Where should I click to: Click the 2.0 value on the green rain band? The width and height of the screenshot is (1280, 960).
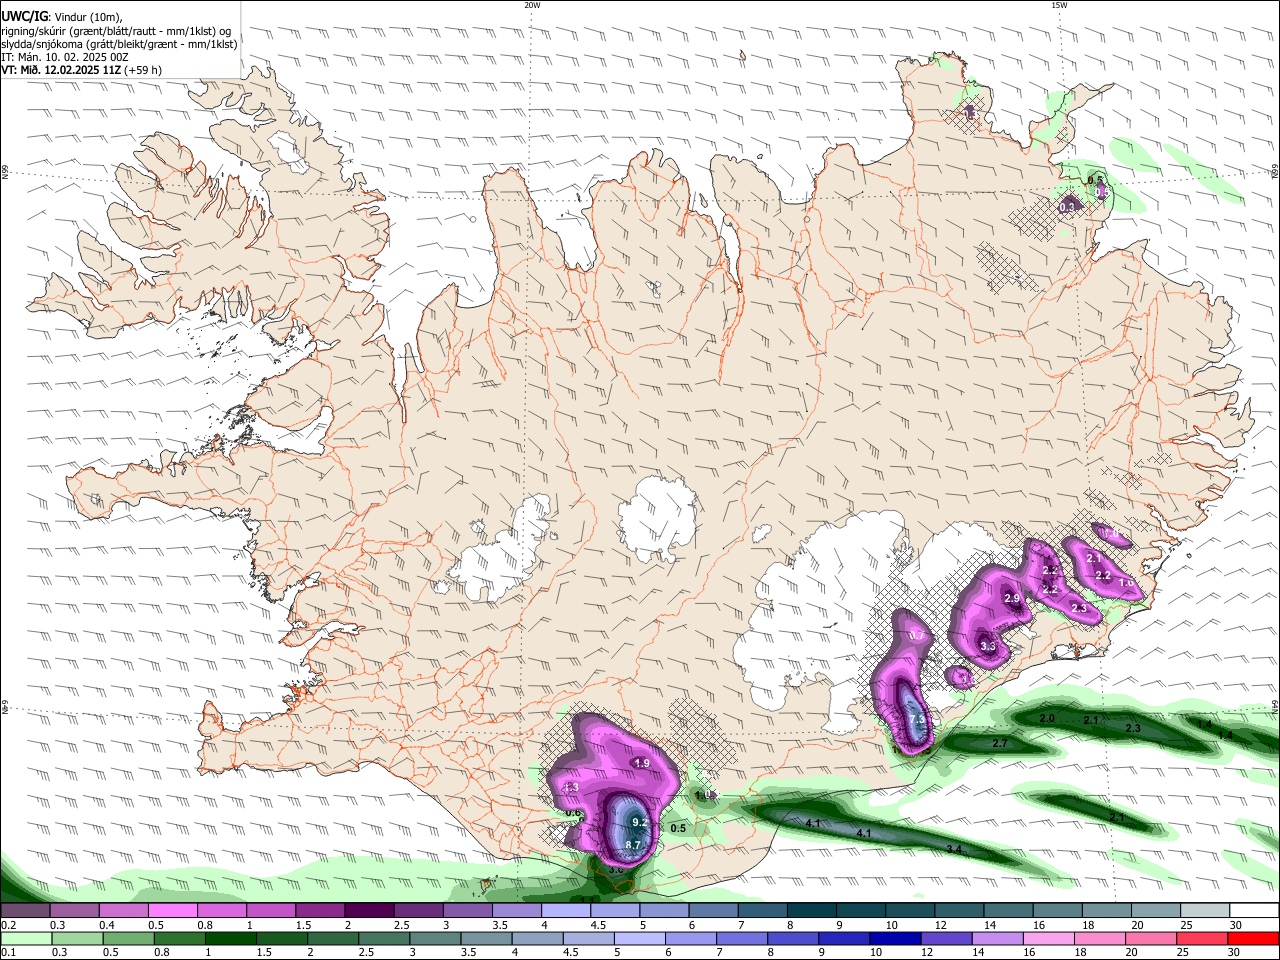click(1047, 719)
